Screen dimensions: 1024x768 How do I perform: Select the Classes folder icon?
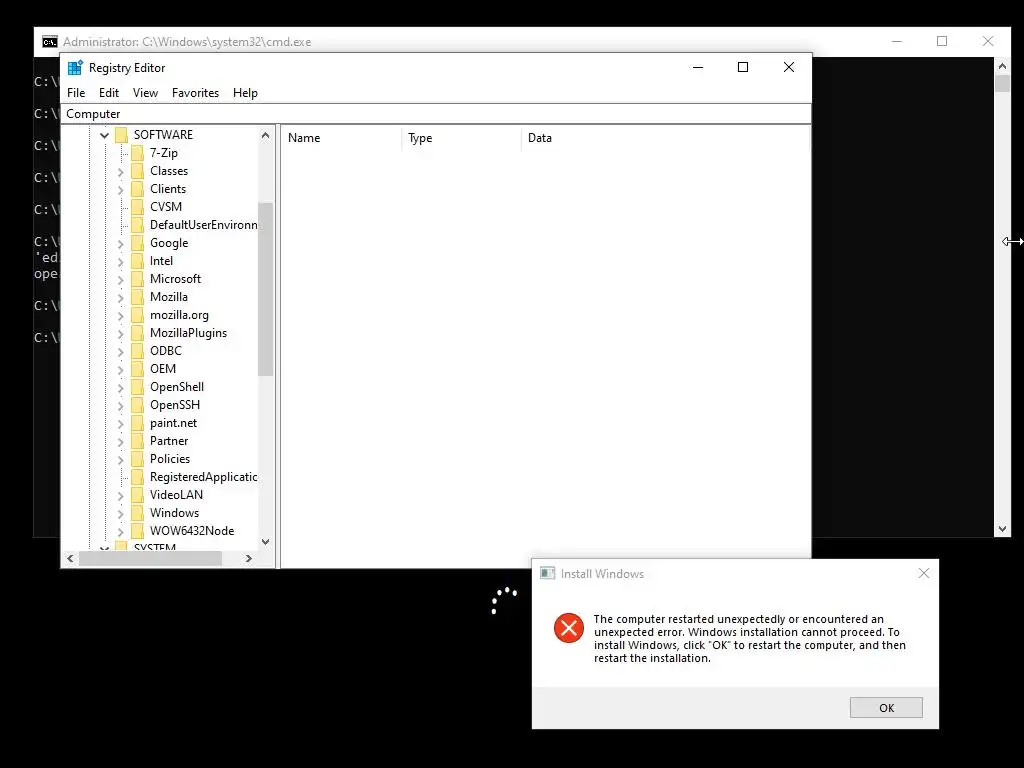(x=137, y=171)
